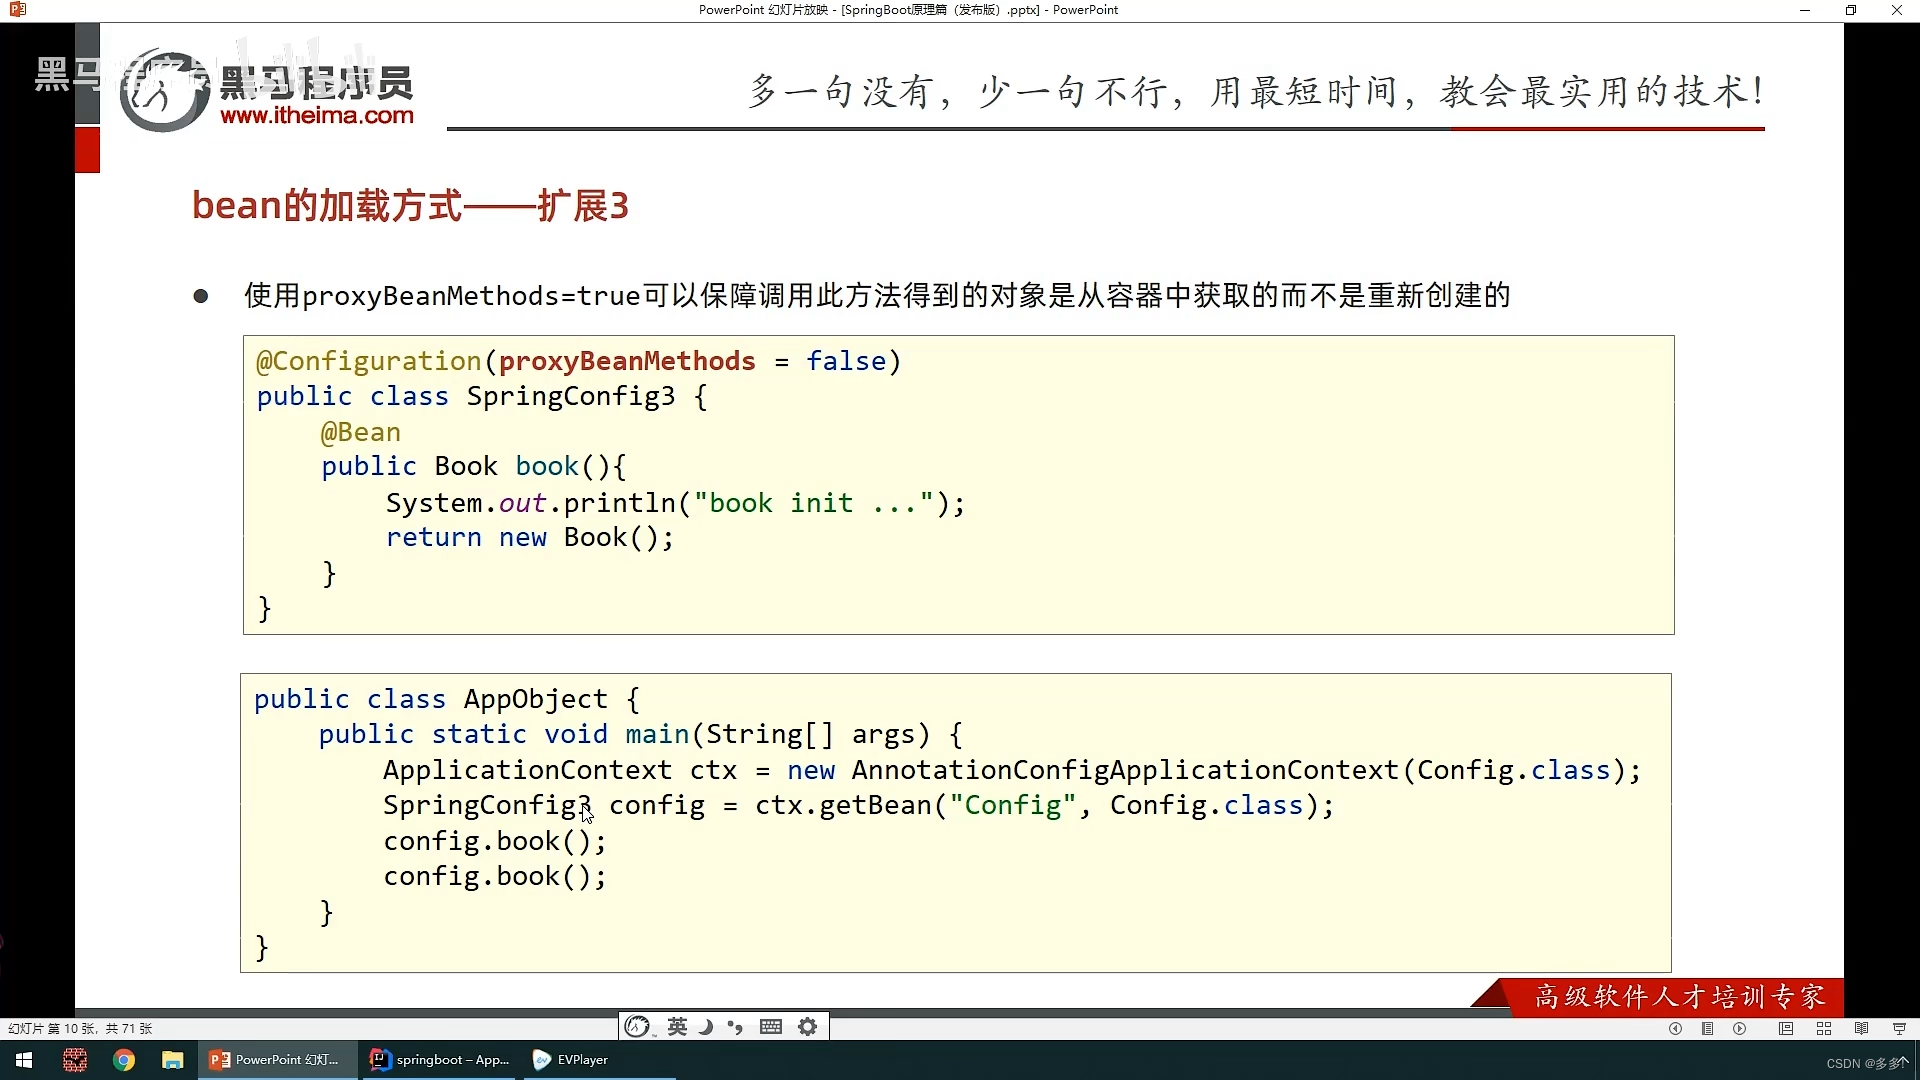
Task: Open Chrome from the taskbar
Action: [124, 1060]
